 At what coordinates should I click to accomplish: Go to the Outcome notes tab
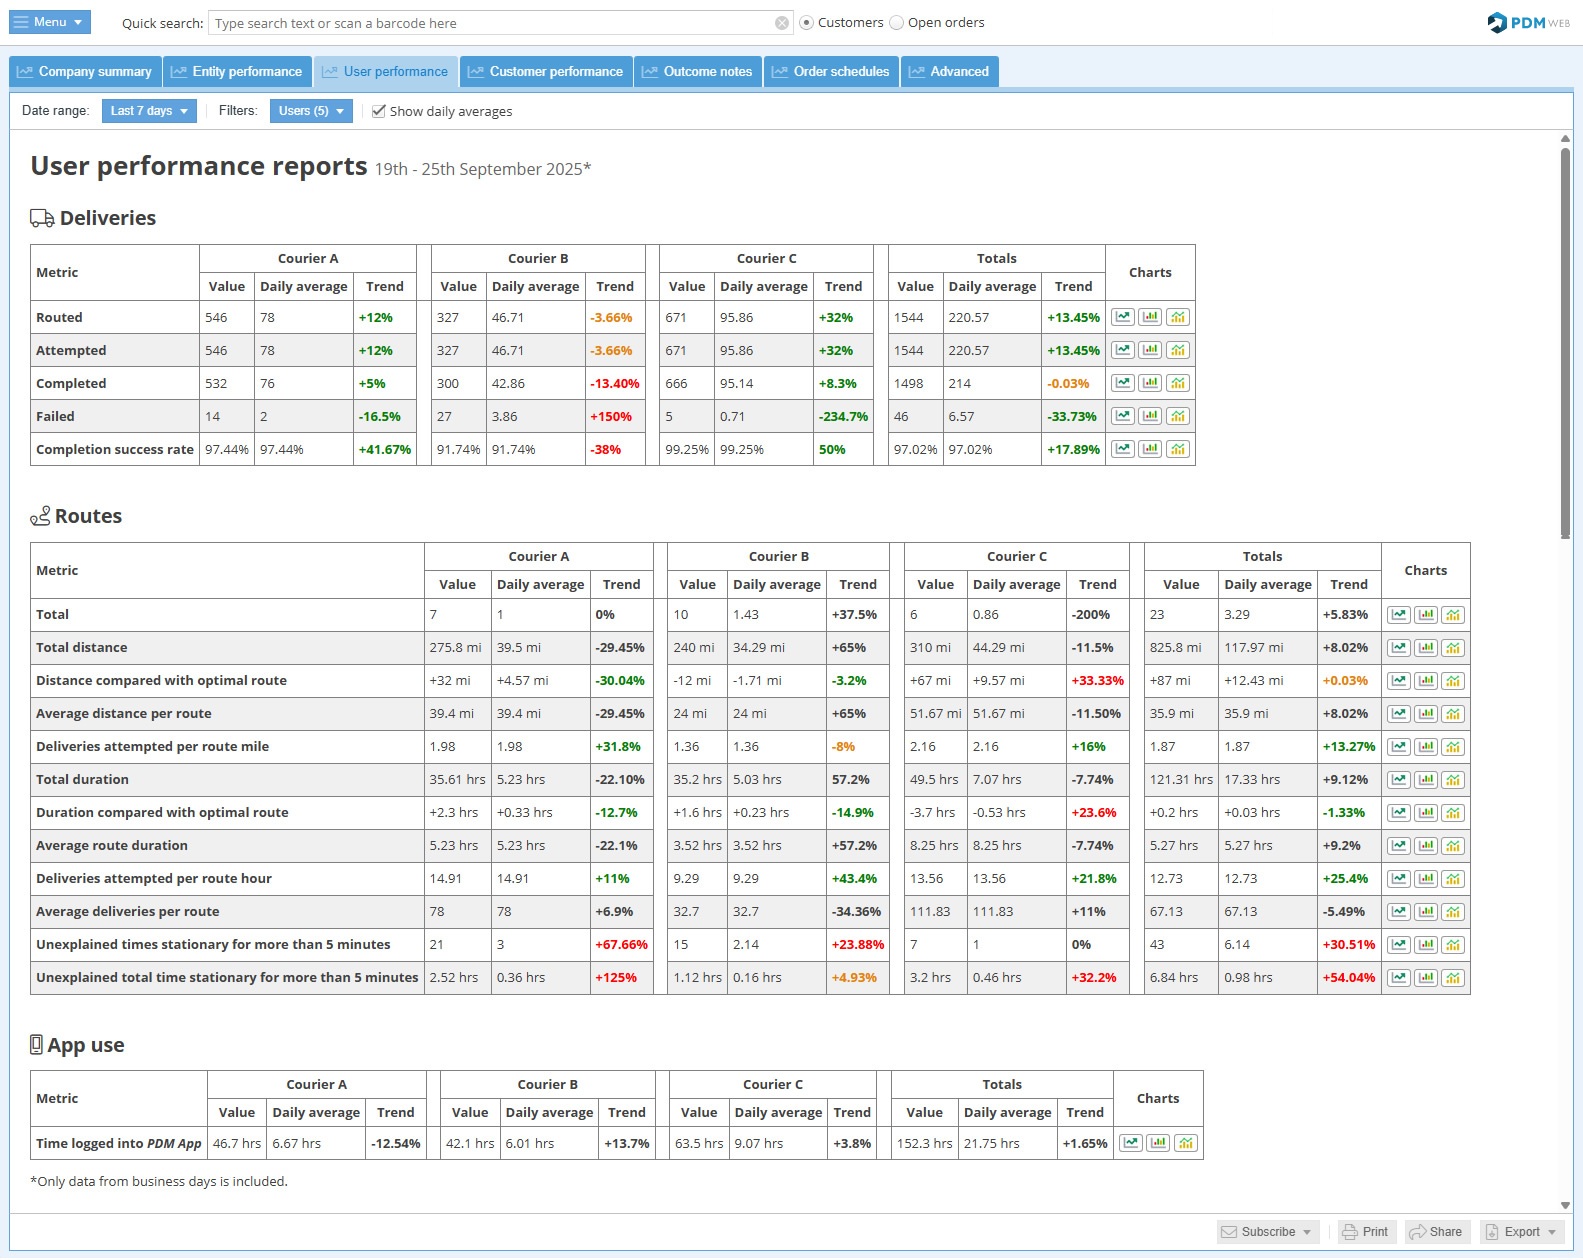697,72
